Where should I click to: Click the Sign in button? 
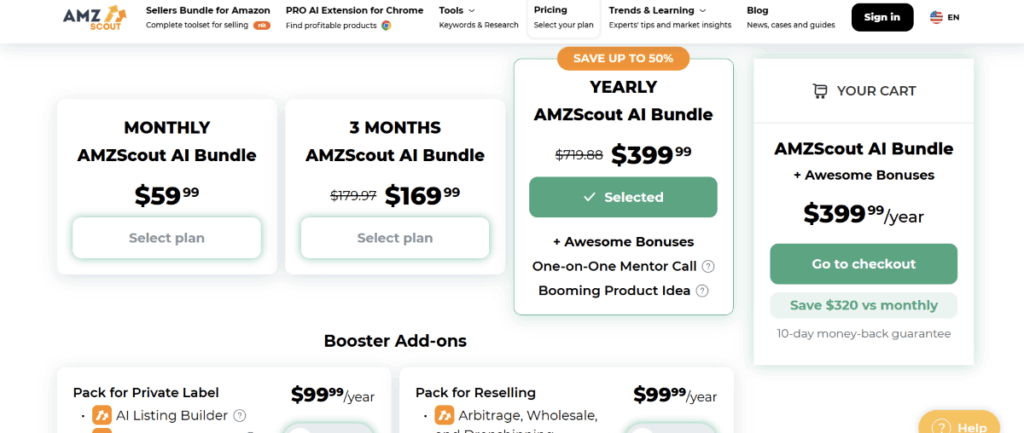coord(882,17)
